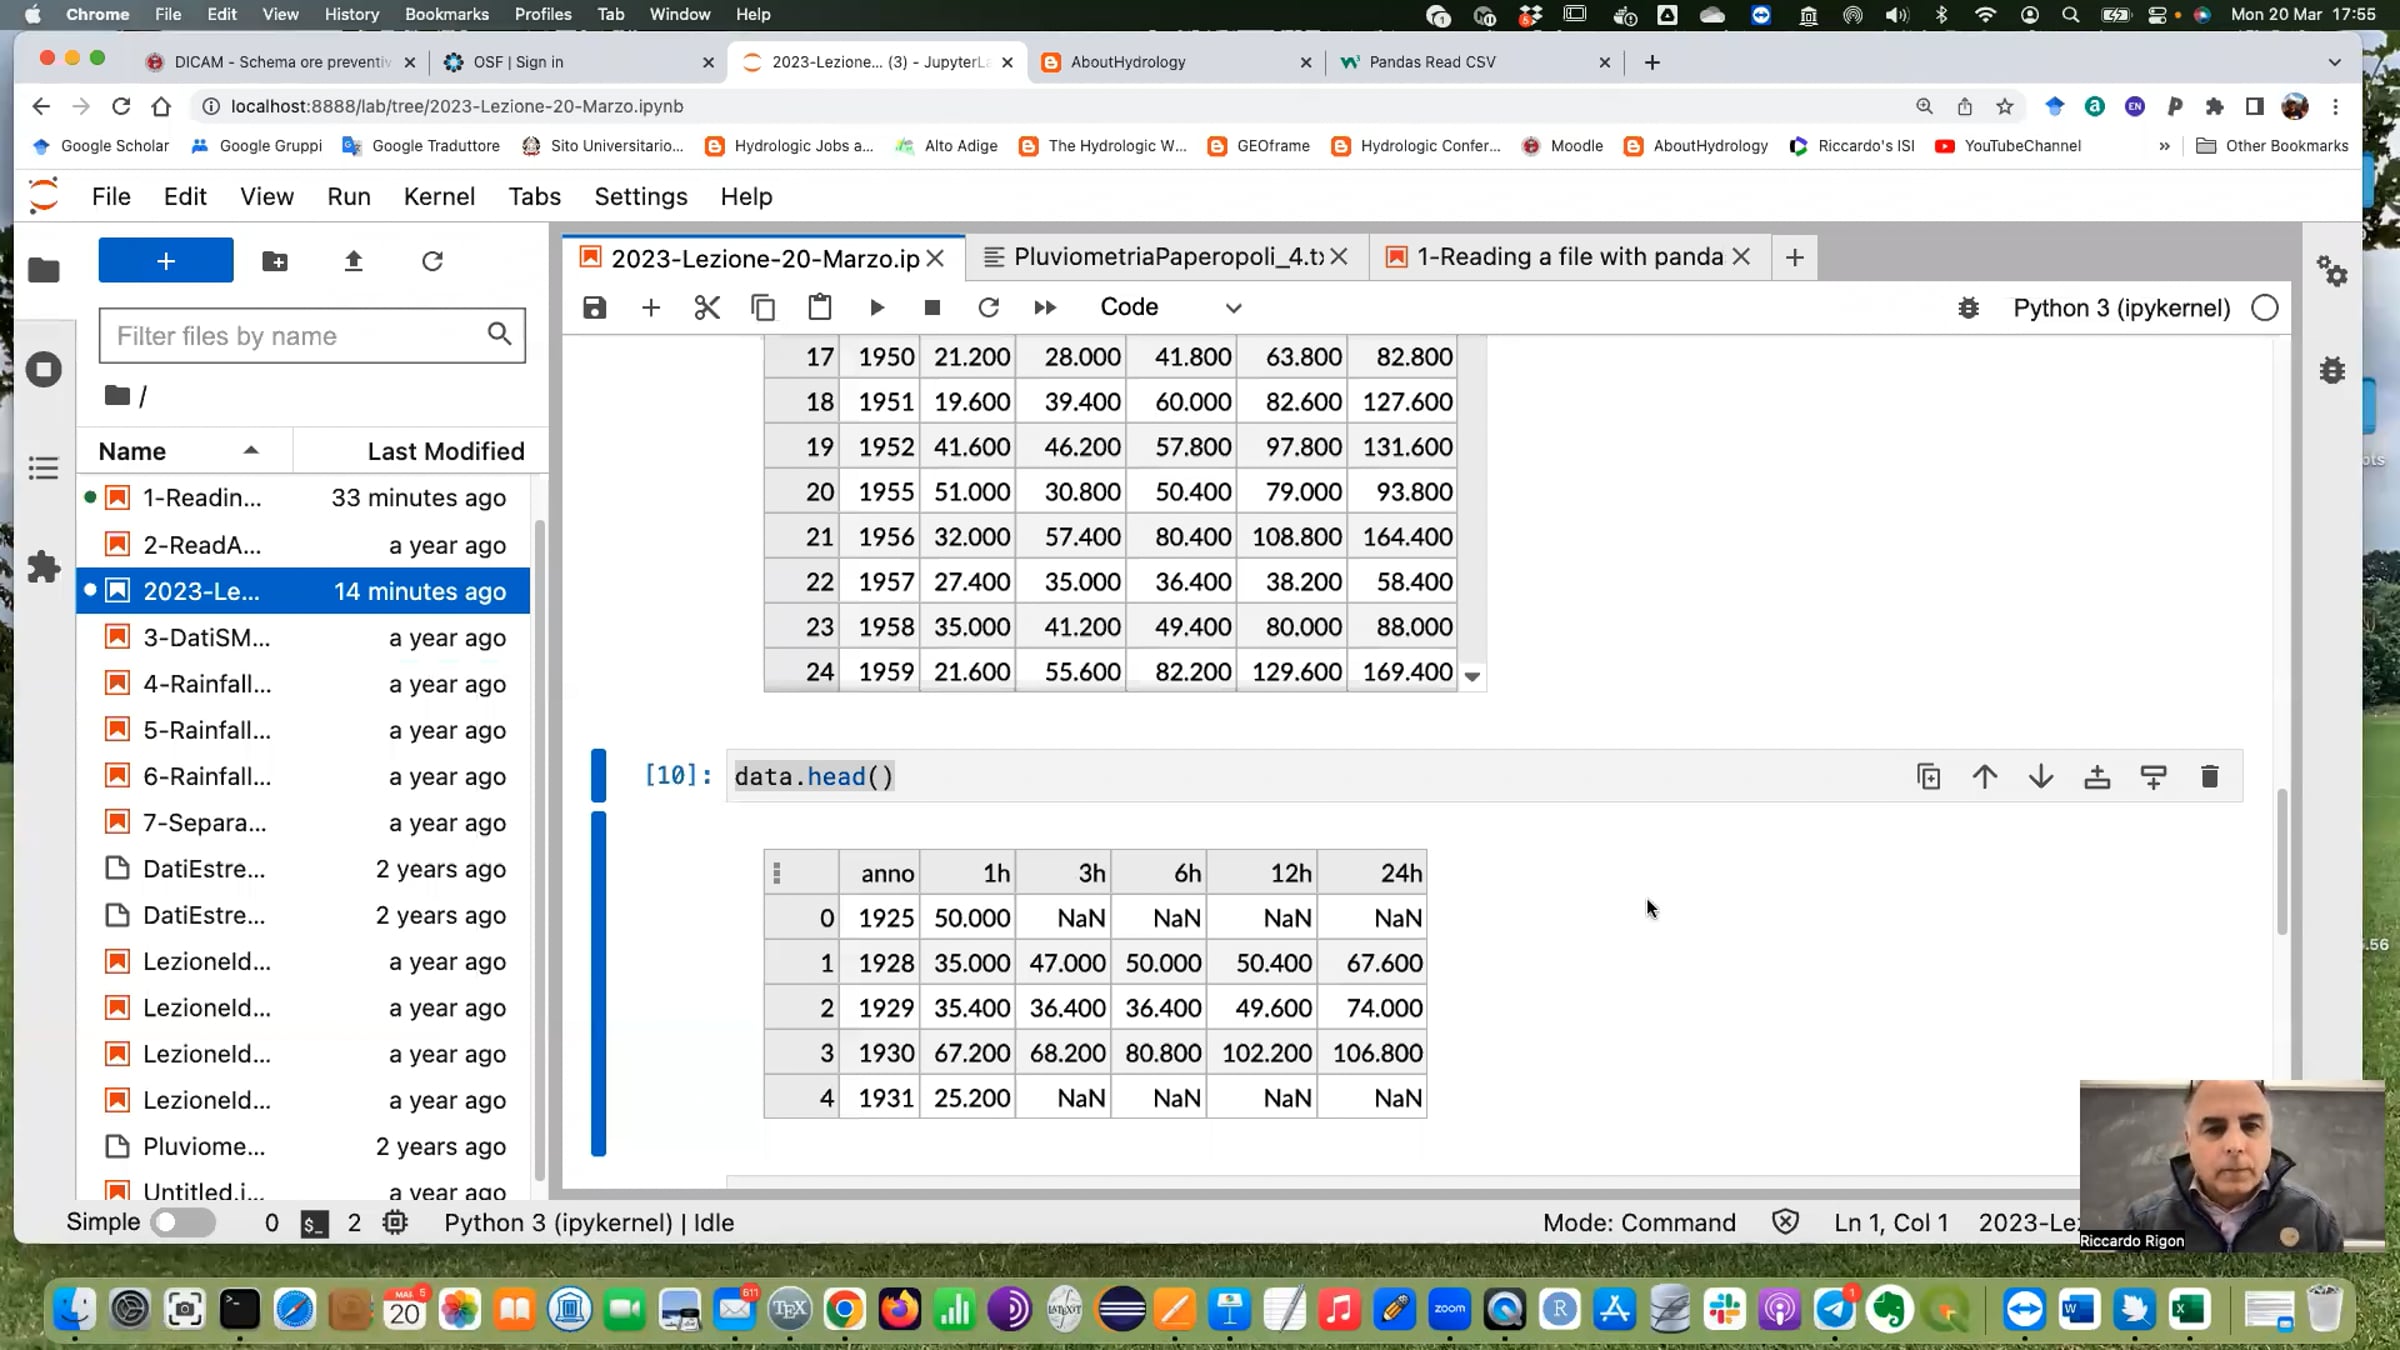Screen dimensions: 2400x1350
Task: Move the cell up with the arrow icon
Action: point(1985,777)
